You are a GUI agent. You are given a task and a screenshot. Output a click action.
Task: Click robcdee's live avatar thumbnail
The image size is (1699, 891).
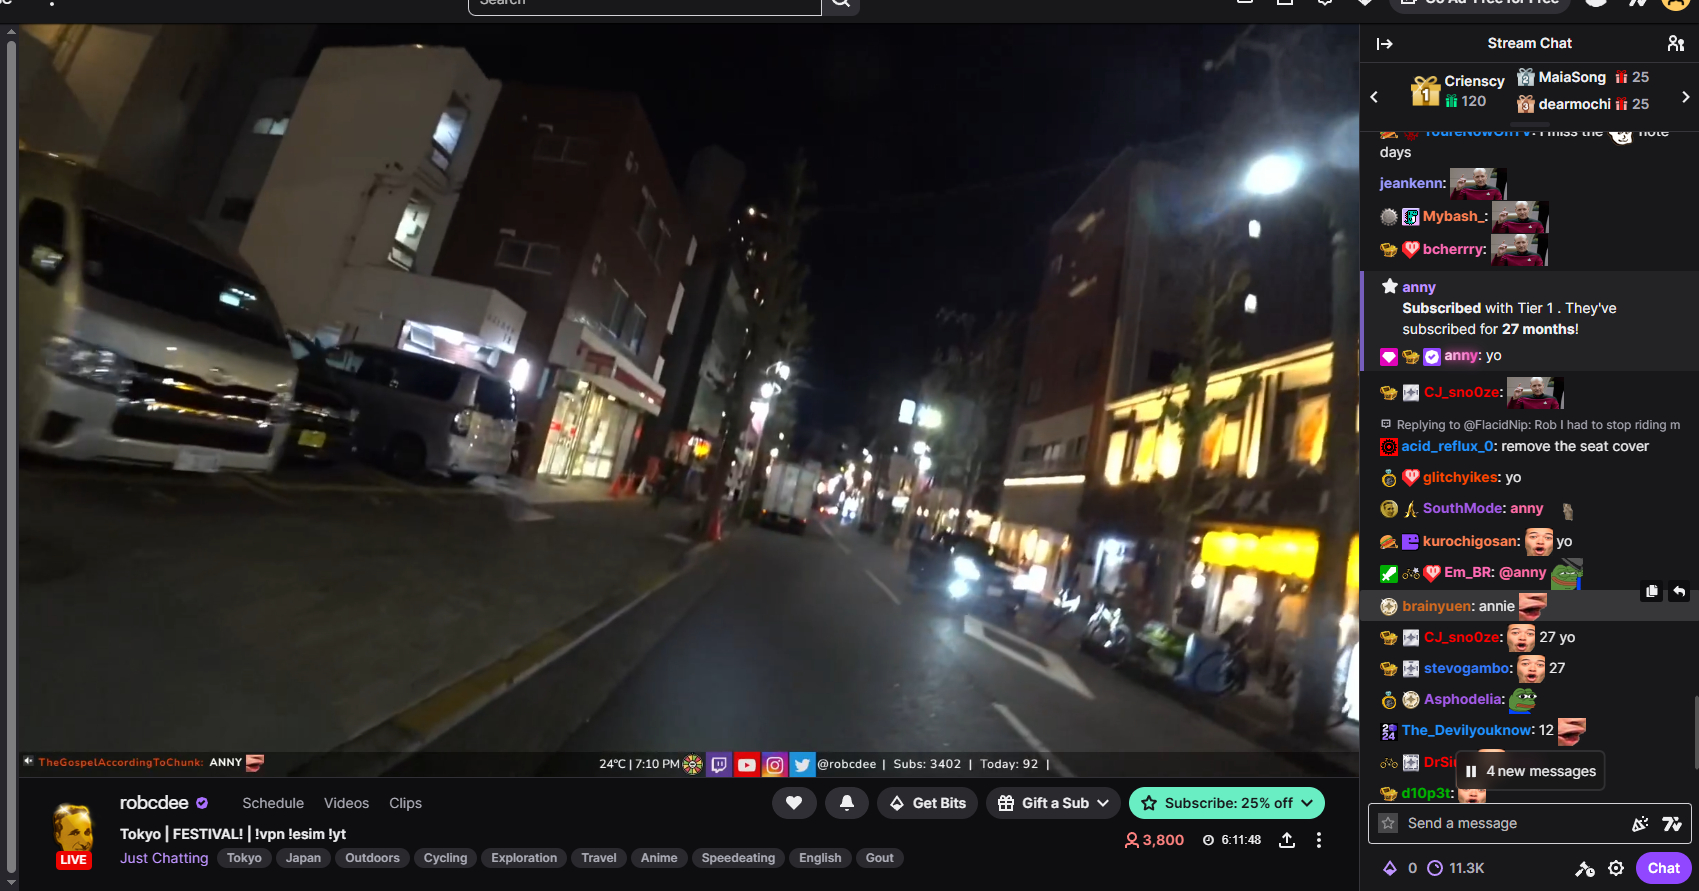(73, 834)
